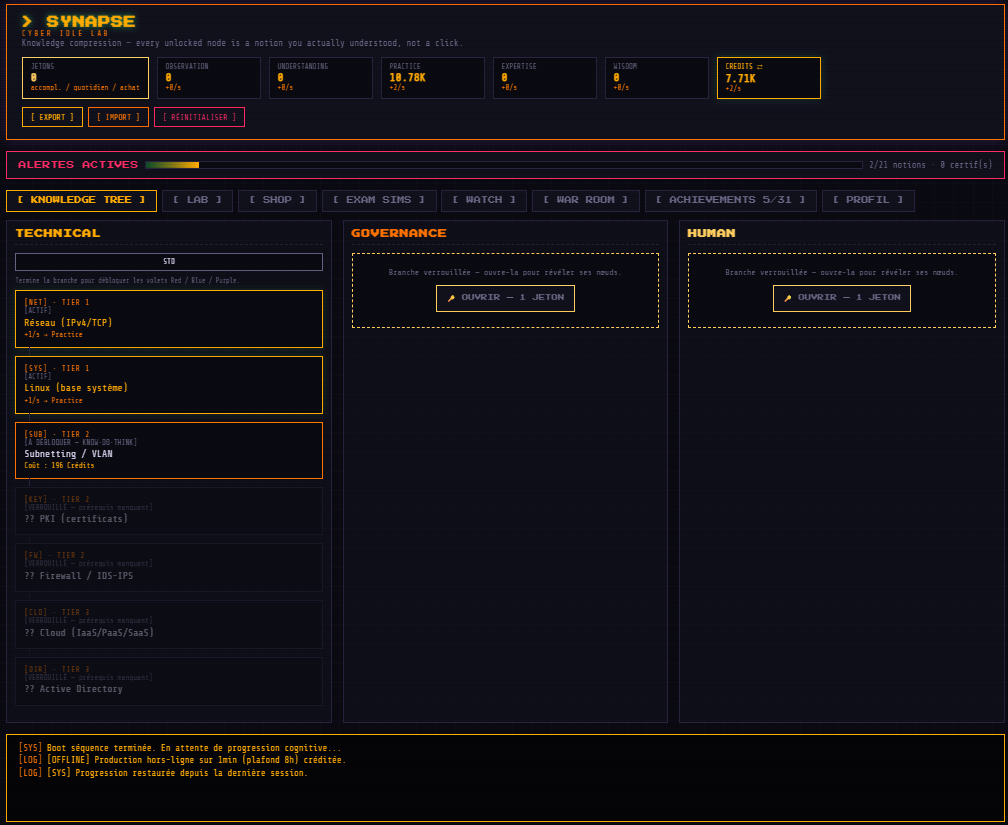The height and width of the screenshot is (825, 1008).
Task: Click the SYNAPSE chevron logo
Action: coord(27,22)
